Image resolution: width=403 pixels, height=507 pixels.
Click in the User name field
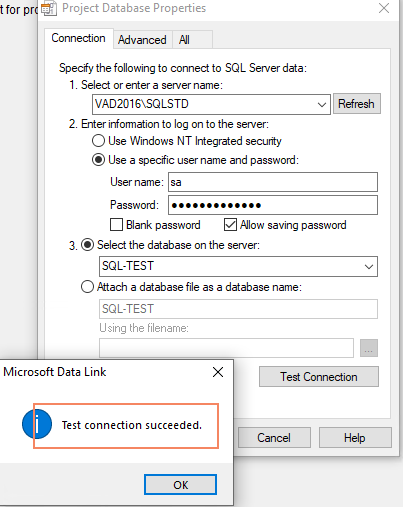[273, 182]
